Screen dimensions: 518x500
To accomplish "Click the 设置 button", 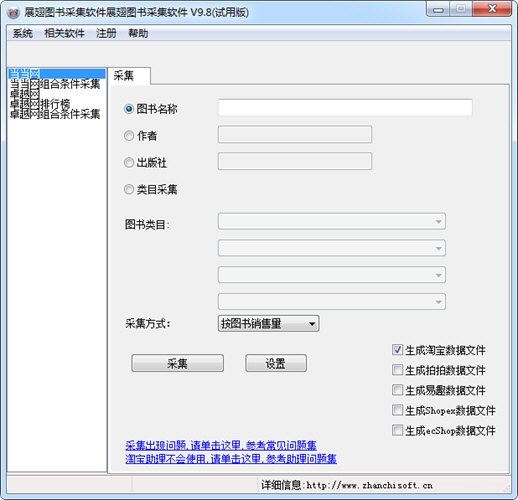I will click(276, 363).
